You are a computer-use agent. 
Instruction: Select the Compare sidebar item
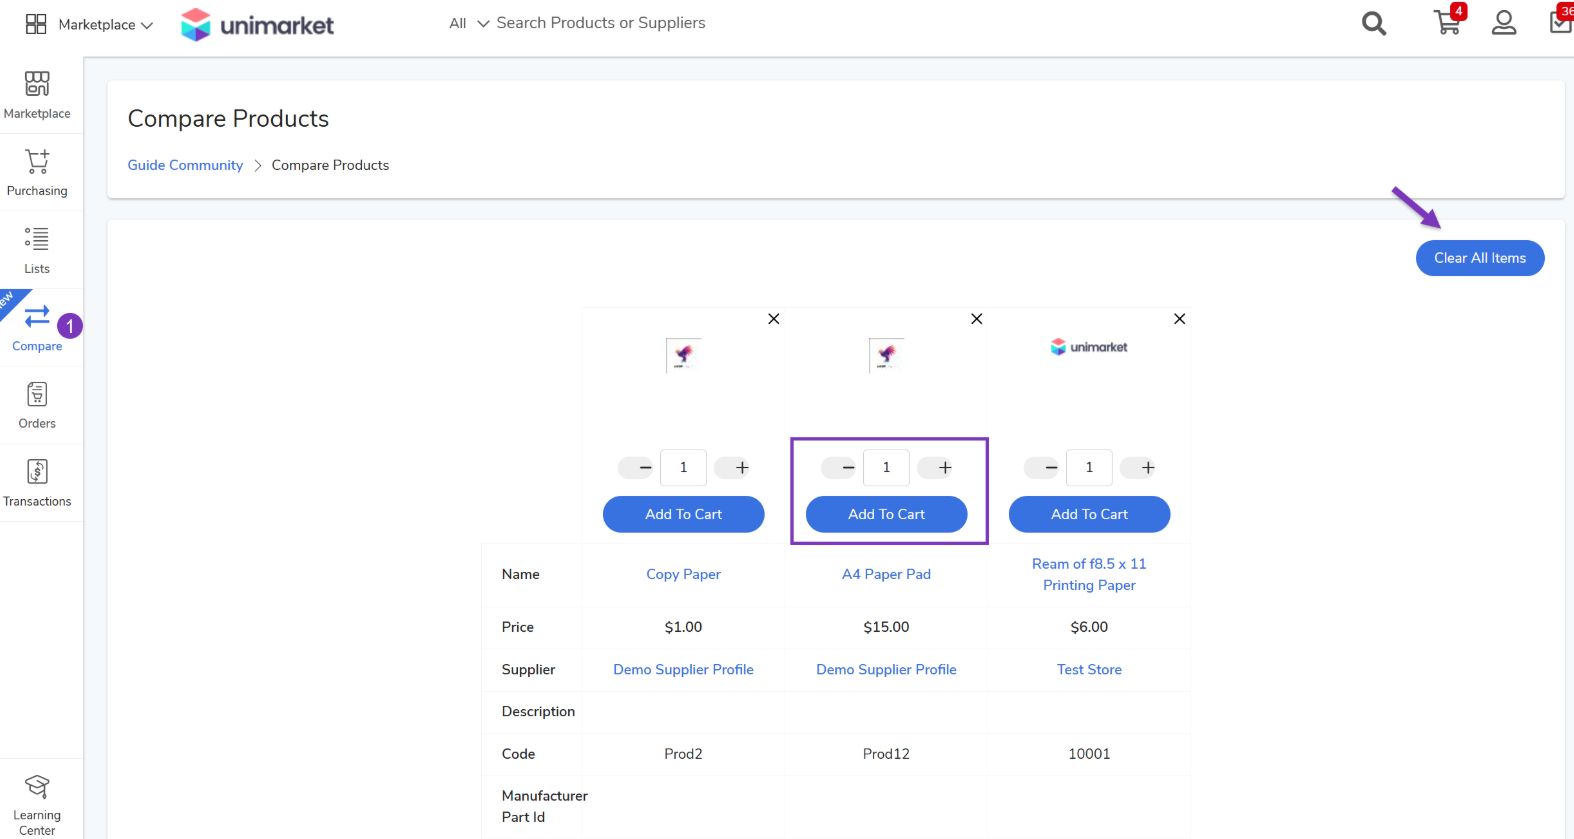tap(37, 327)
